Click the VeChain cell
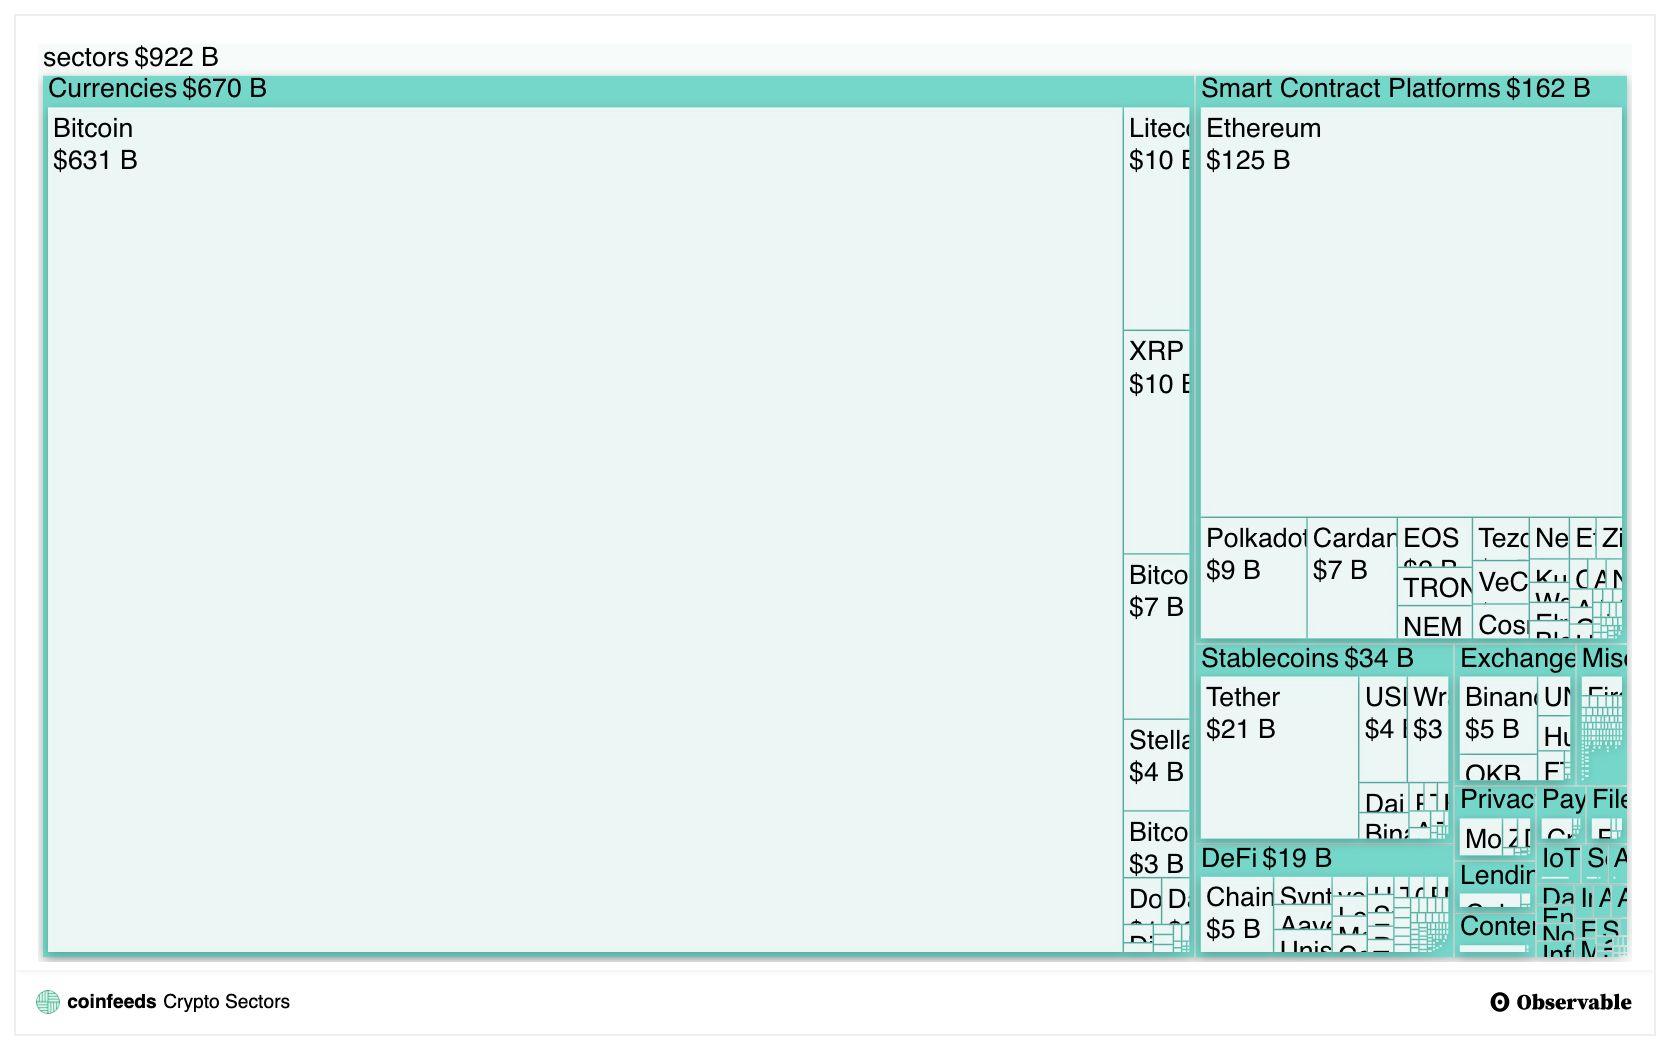This screenshot has width=1676, height=1050. 1501,582
